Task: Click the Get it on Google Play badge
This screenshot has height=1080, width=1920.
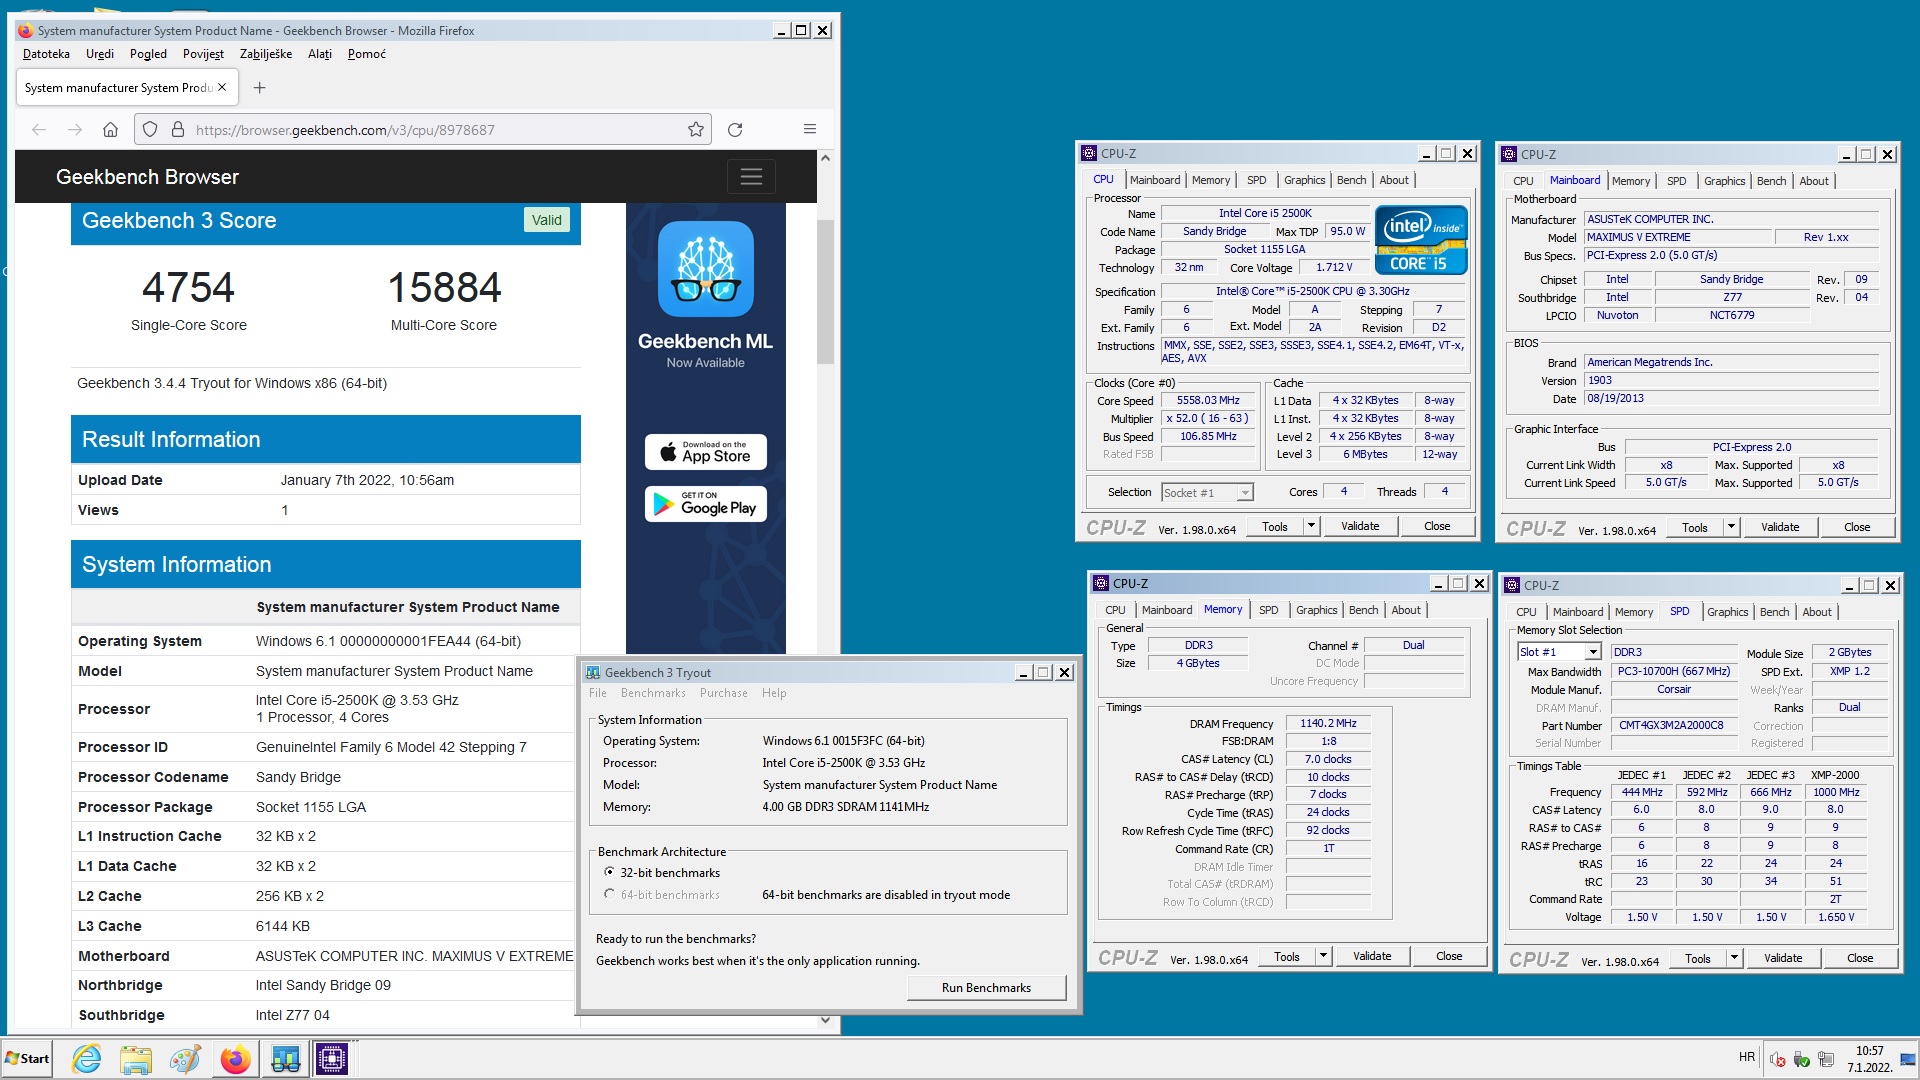Action: [x=706, y=504]
